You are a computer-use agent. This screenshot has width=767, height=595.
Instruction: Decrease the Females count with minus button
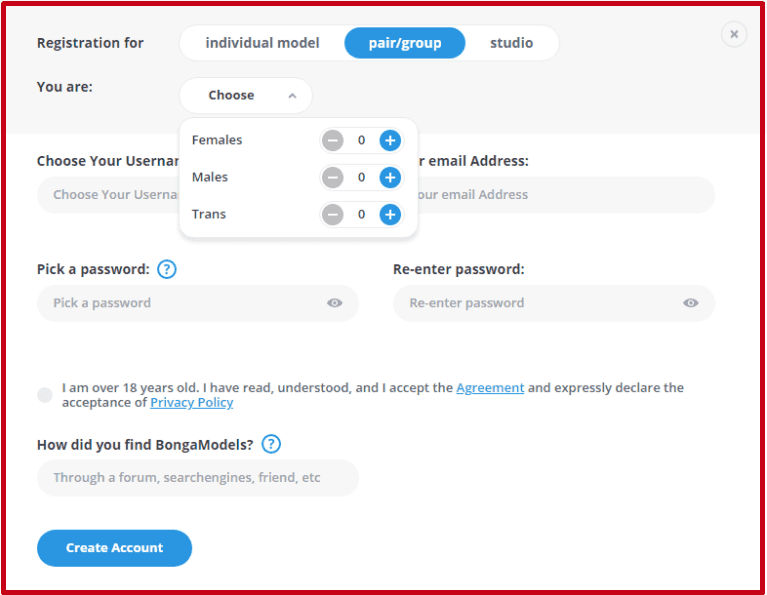[333, 141]
